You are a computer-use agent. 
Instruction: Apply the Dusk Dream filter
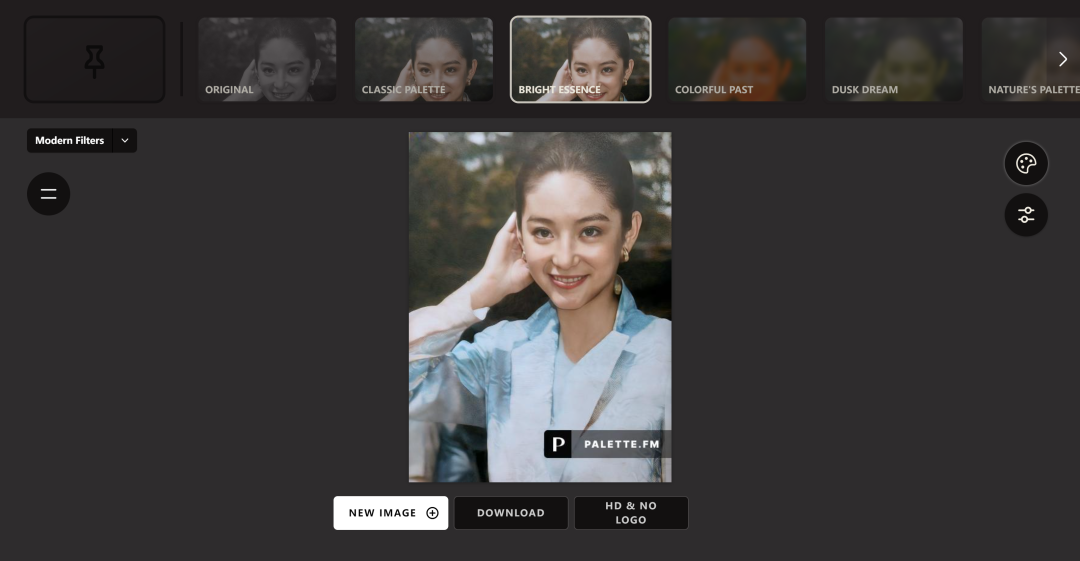pos(894,60)
